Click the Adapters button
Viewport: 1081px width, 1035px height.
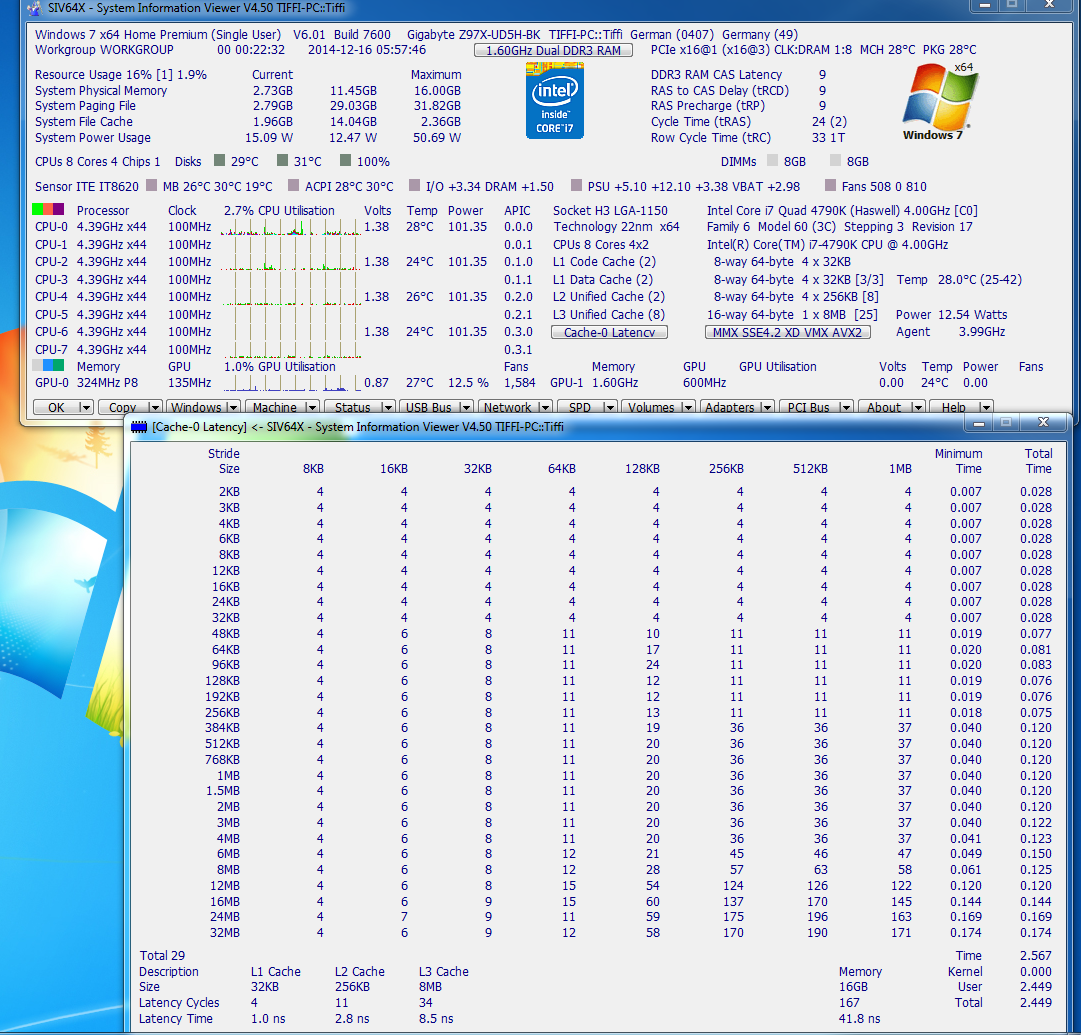(729, 407)
